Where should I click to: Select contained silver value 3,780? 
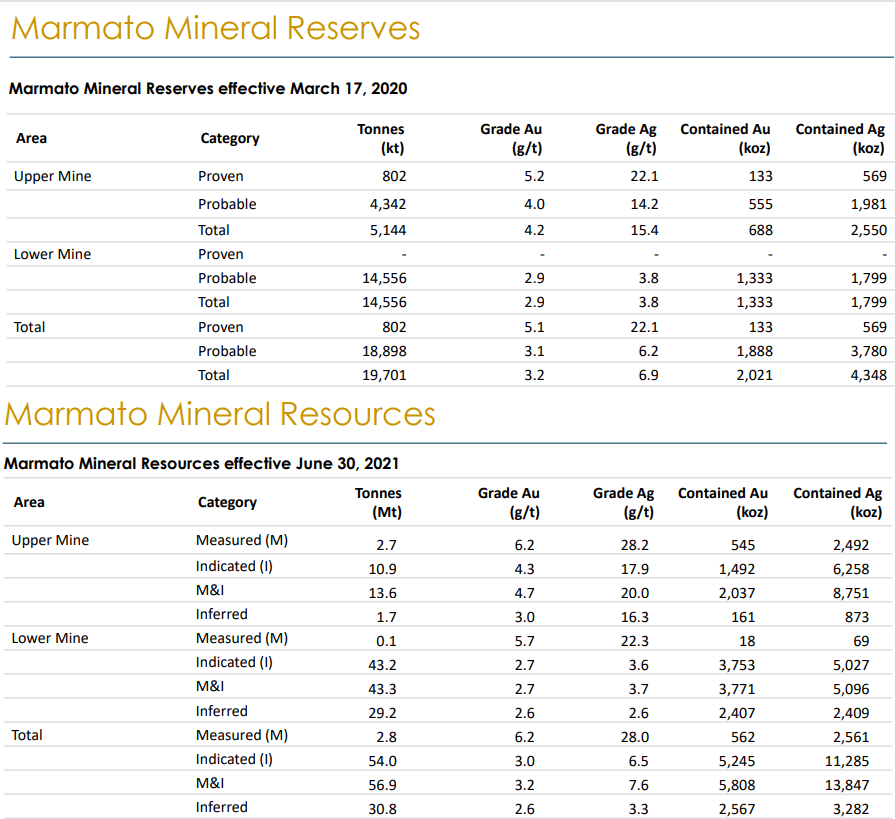[x=869, y=352]
